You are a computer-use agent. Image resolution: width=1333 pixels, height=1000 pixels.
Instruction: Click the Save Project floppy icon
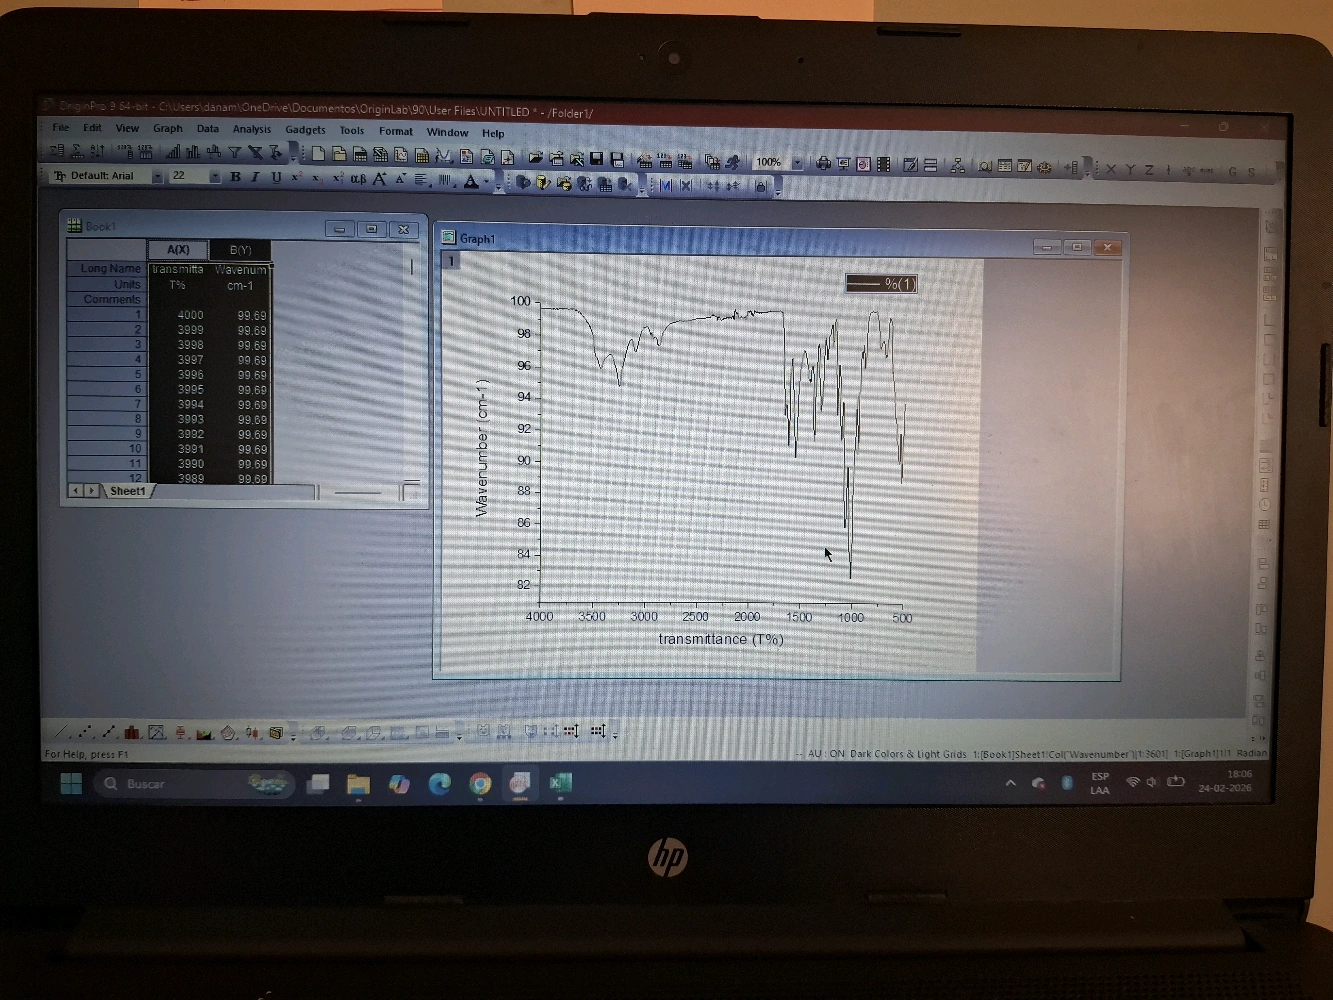click(597, 159)
